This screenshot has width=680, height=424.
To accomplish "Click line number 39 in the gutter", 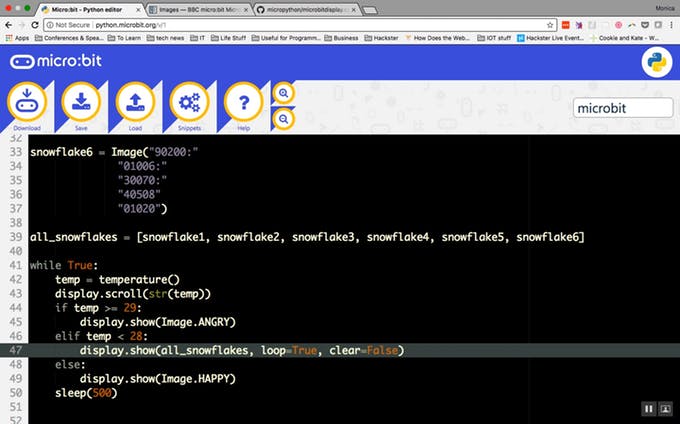I will coord(16,237).
